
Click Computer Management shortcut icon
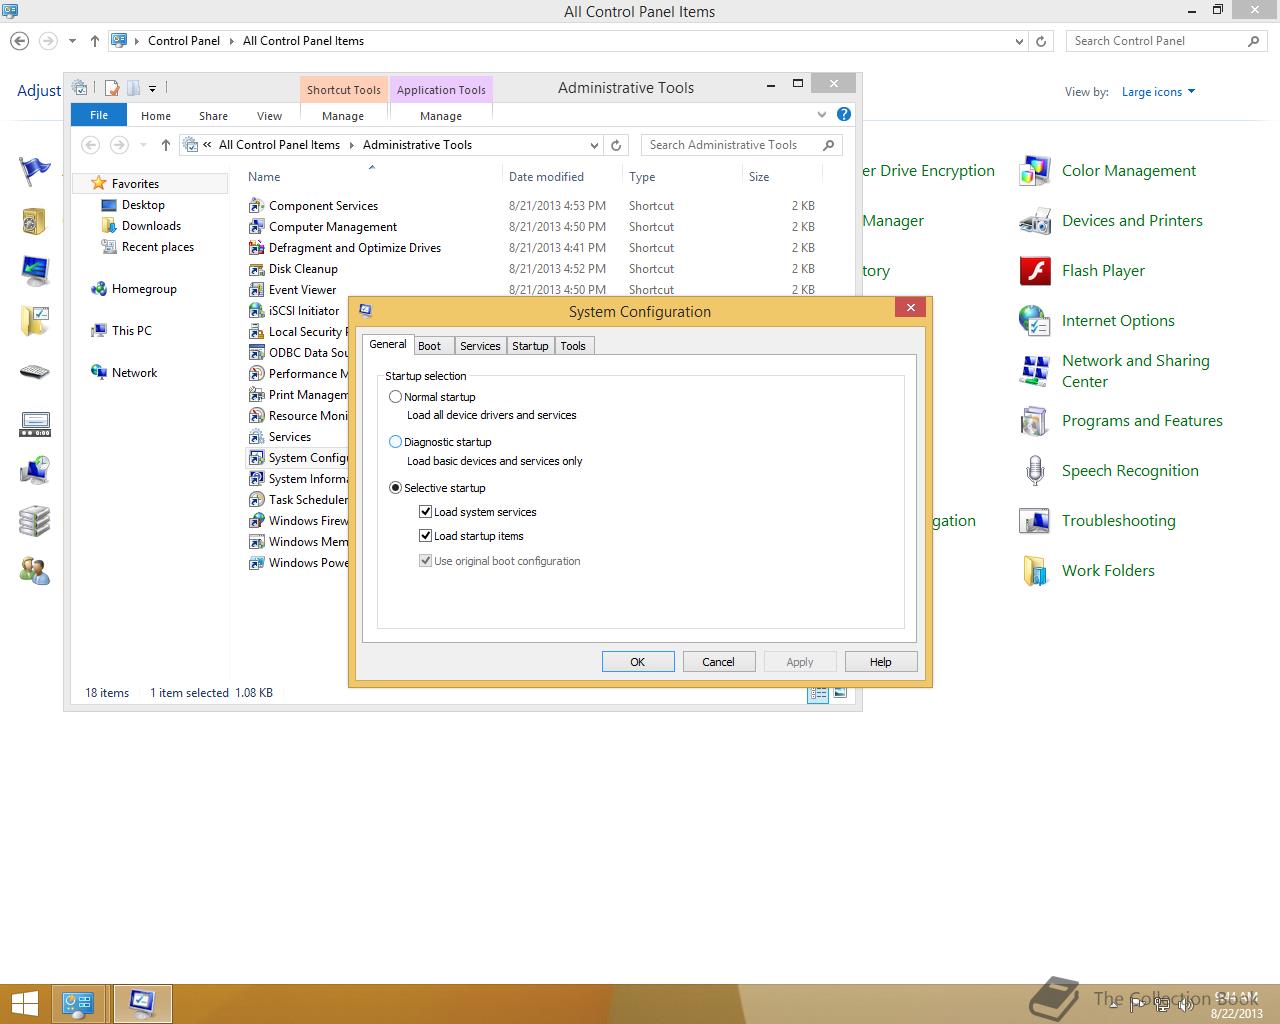coord(256,227)
